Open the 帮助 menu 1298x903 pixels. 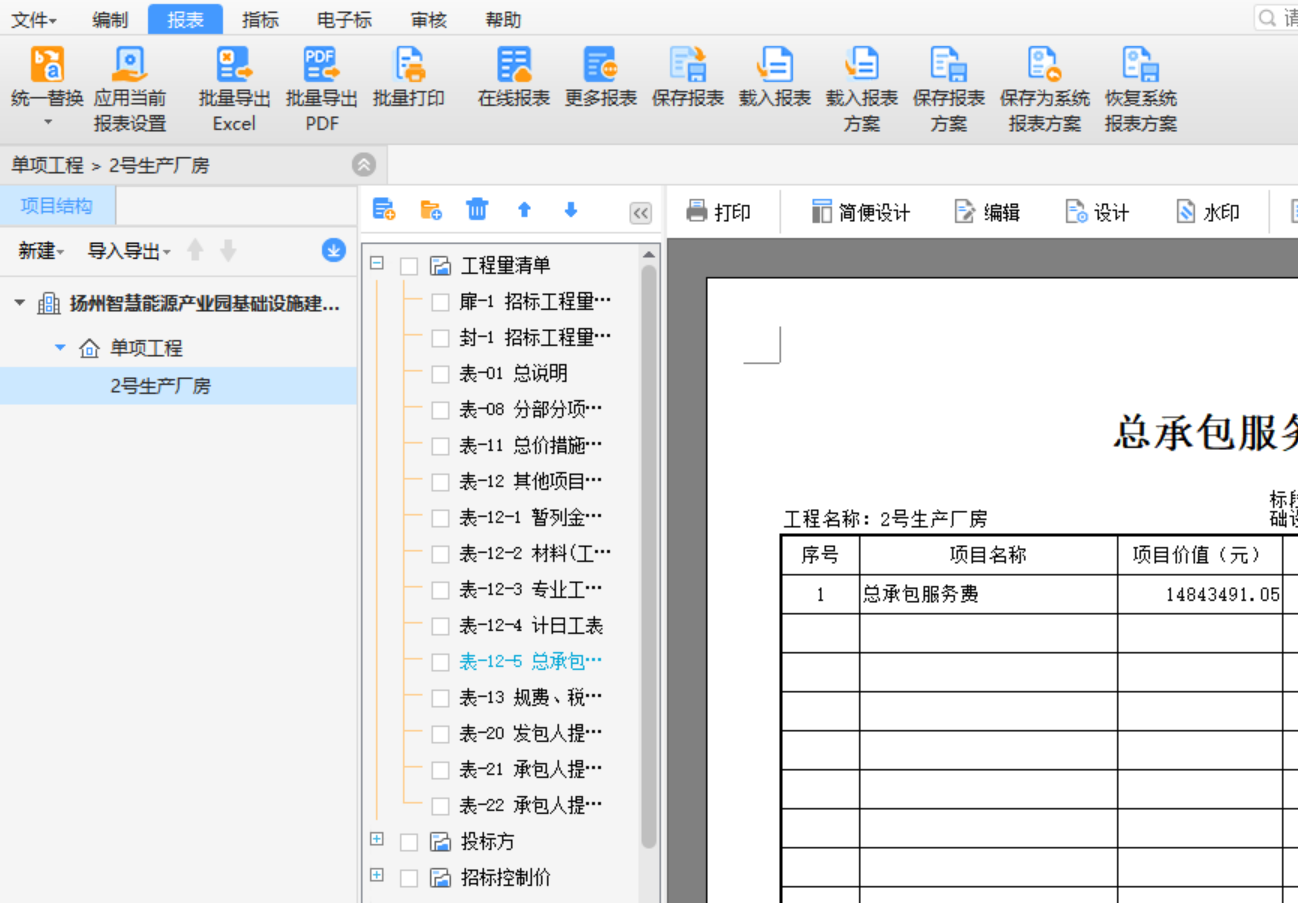click(503, 19)
